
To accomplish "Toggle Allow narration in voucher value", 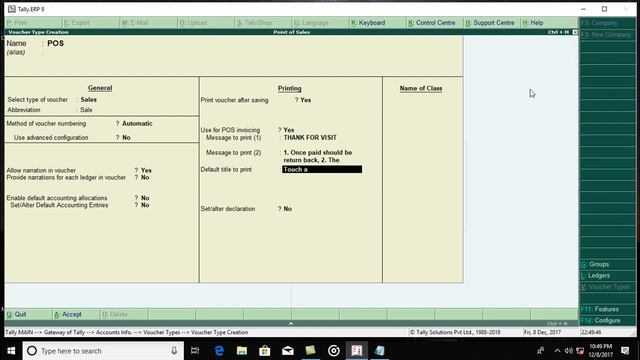I will coord(146,170).
